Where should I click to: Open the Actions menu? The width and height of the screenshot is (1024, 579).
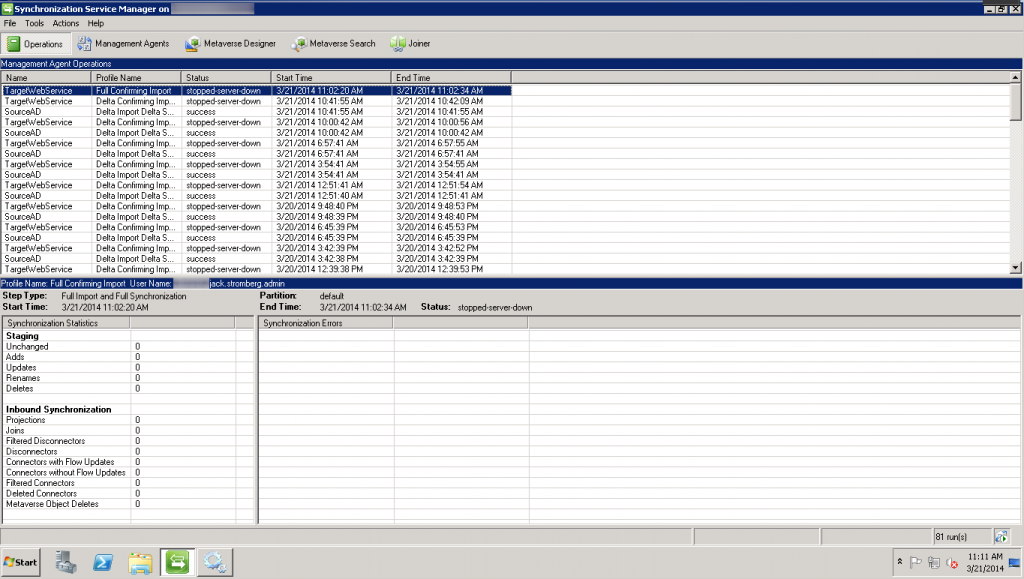(x=65, y=22)
